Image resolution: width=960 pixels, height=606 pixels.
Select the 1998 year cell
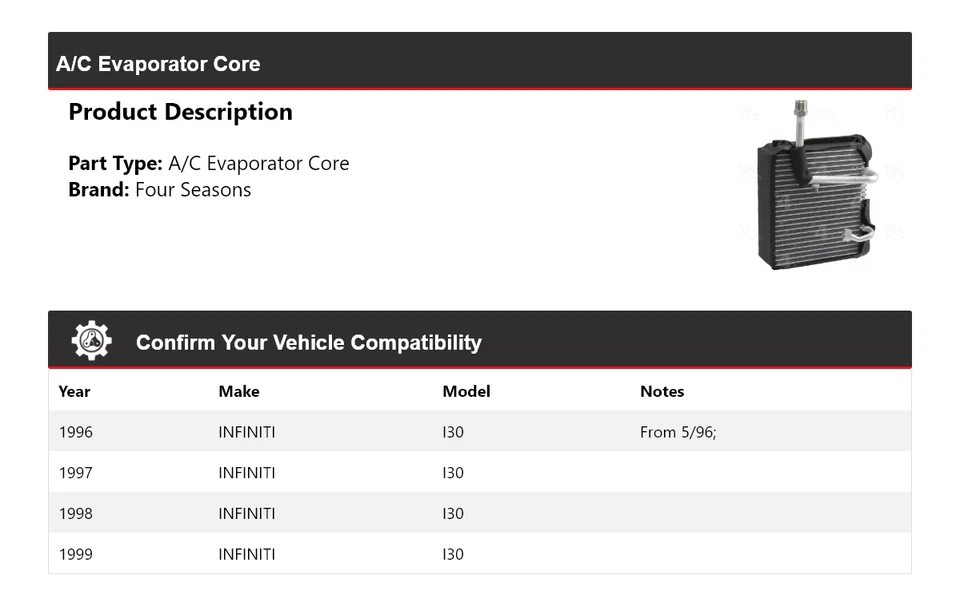(75, 514)
